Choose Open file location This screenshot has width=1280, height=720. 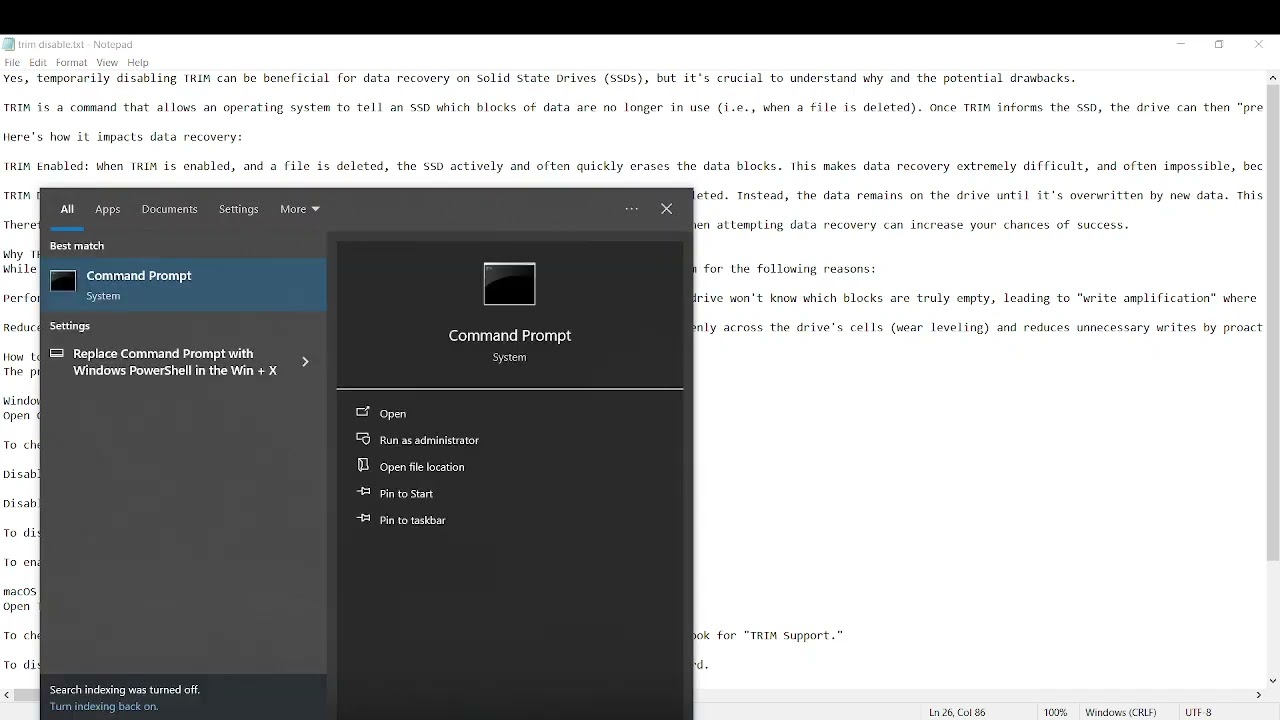[x=422, y=467]
